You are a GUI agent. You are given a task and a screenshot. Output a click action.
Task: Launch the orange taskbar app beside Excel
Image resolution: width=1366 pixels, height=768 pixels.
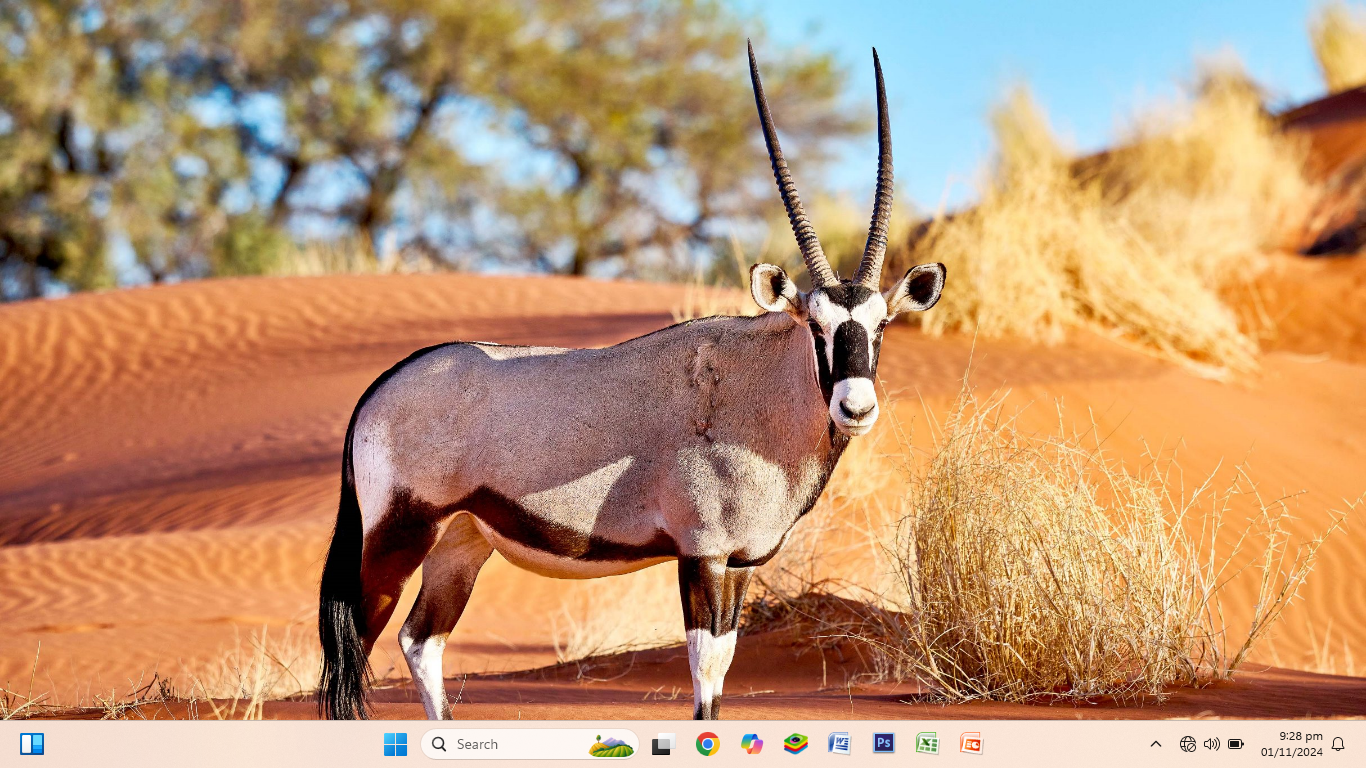pyautogui.click(x=971, y=744)
